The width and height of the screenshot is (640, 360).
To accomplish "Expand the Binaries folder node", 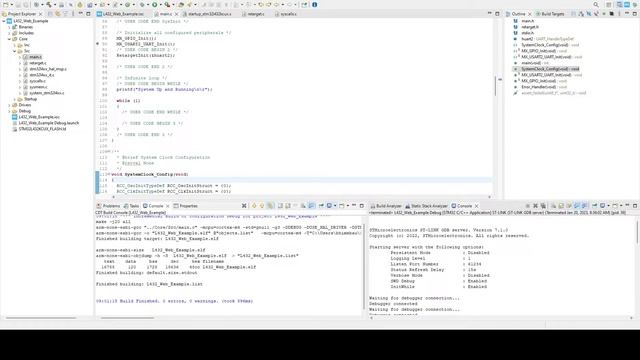I will tap(9, 27).
